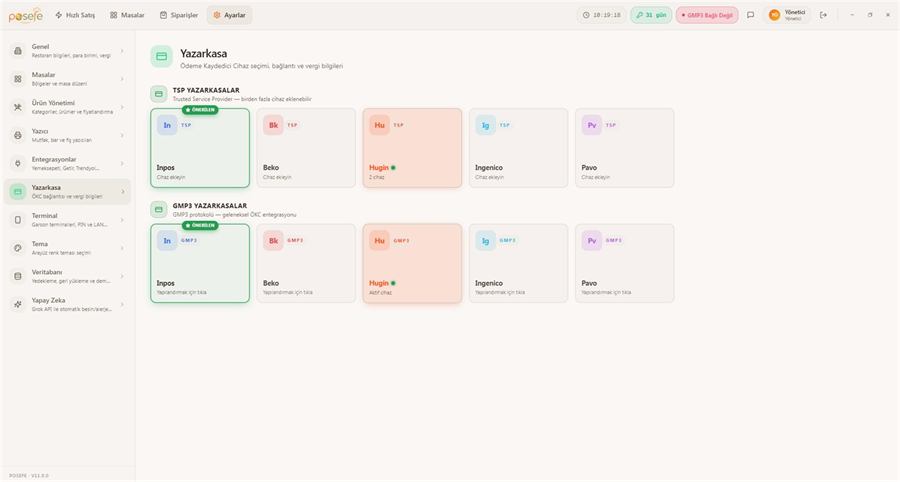
Task: Select the Pavo TSP card icon
Action: pos(592,125)
